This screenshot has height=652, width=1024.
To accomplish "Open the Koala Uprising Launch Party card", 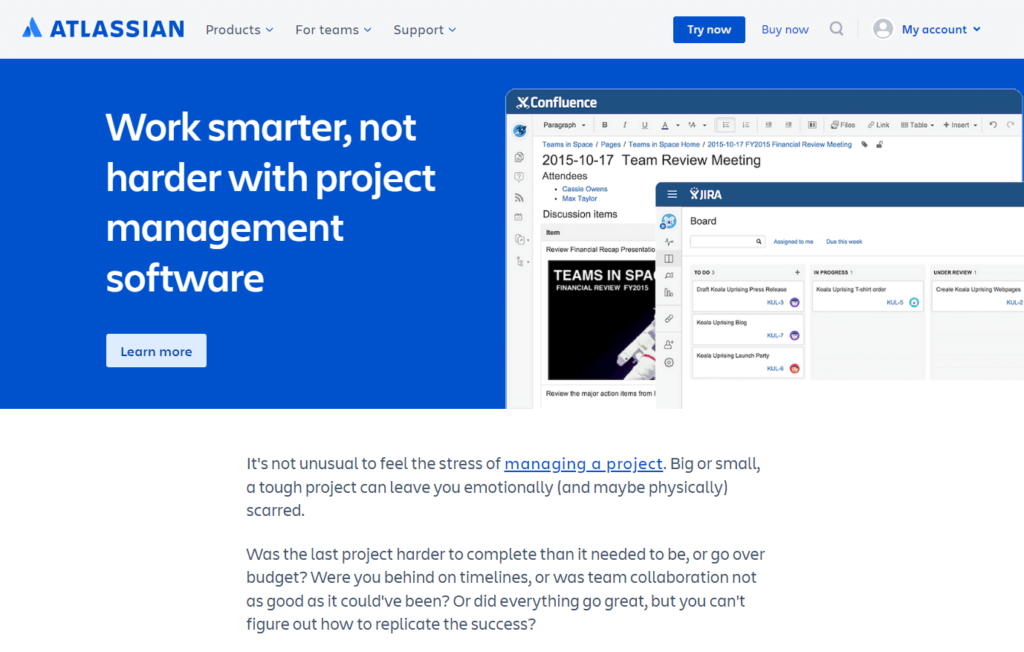I will tap(748, 363).
